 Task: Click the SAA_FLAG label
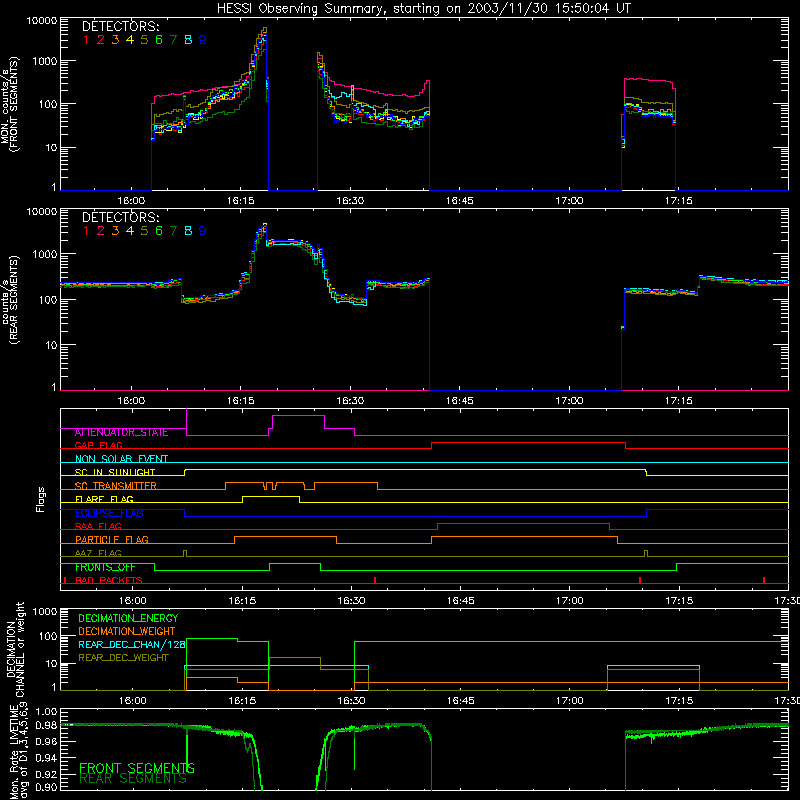[x=98, y=526]
